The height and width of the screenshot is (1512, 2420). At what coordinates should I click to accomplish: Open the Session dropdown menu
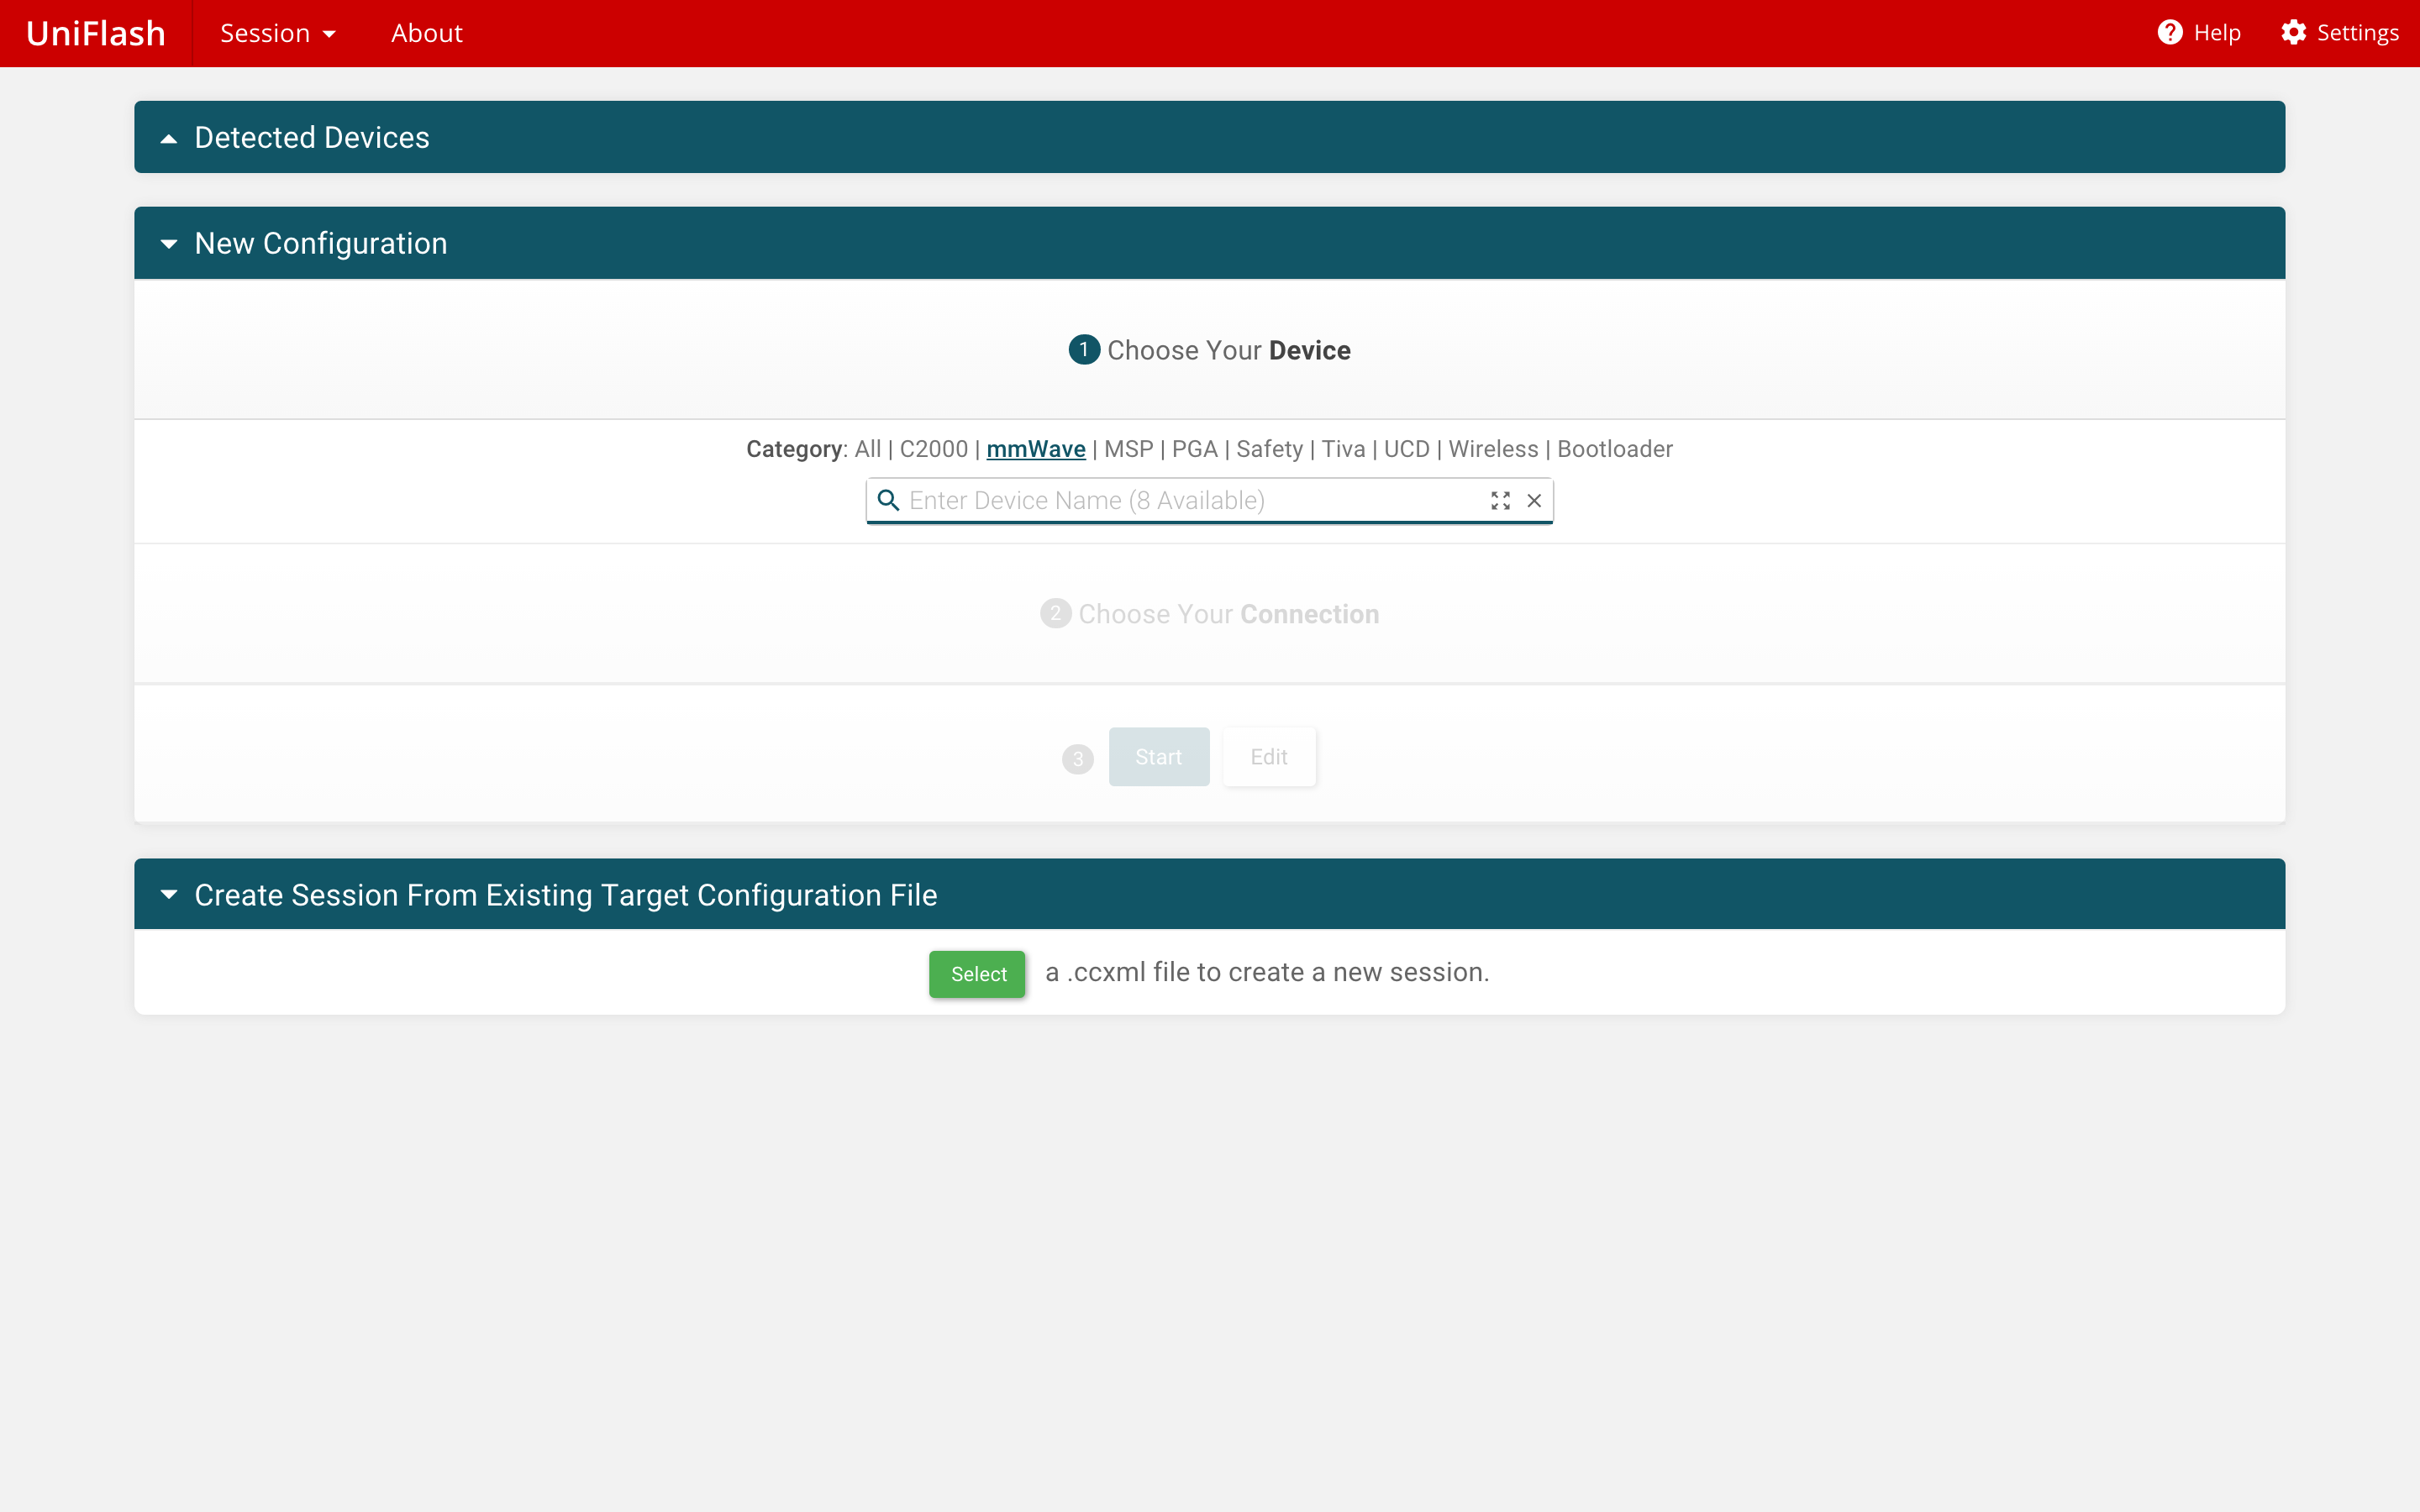click(x=277, y=33)
